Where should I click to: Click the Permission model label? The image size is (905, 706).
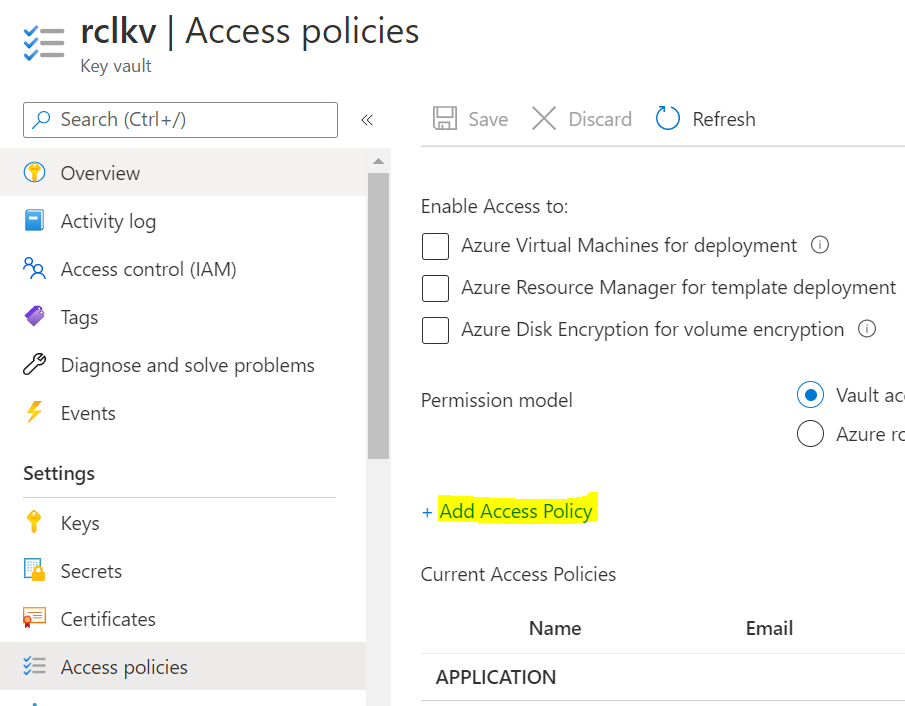coord(496,399)
